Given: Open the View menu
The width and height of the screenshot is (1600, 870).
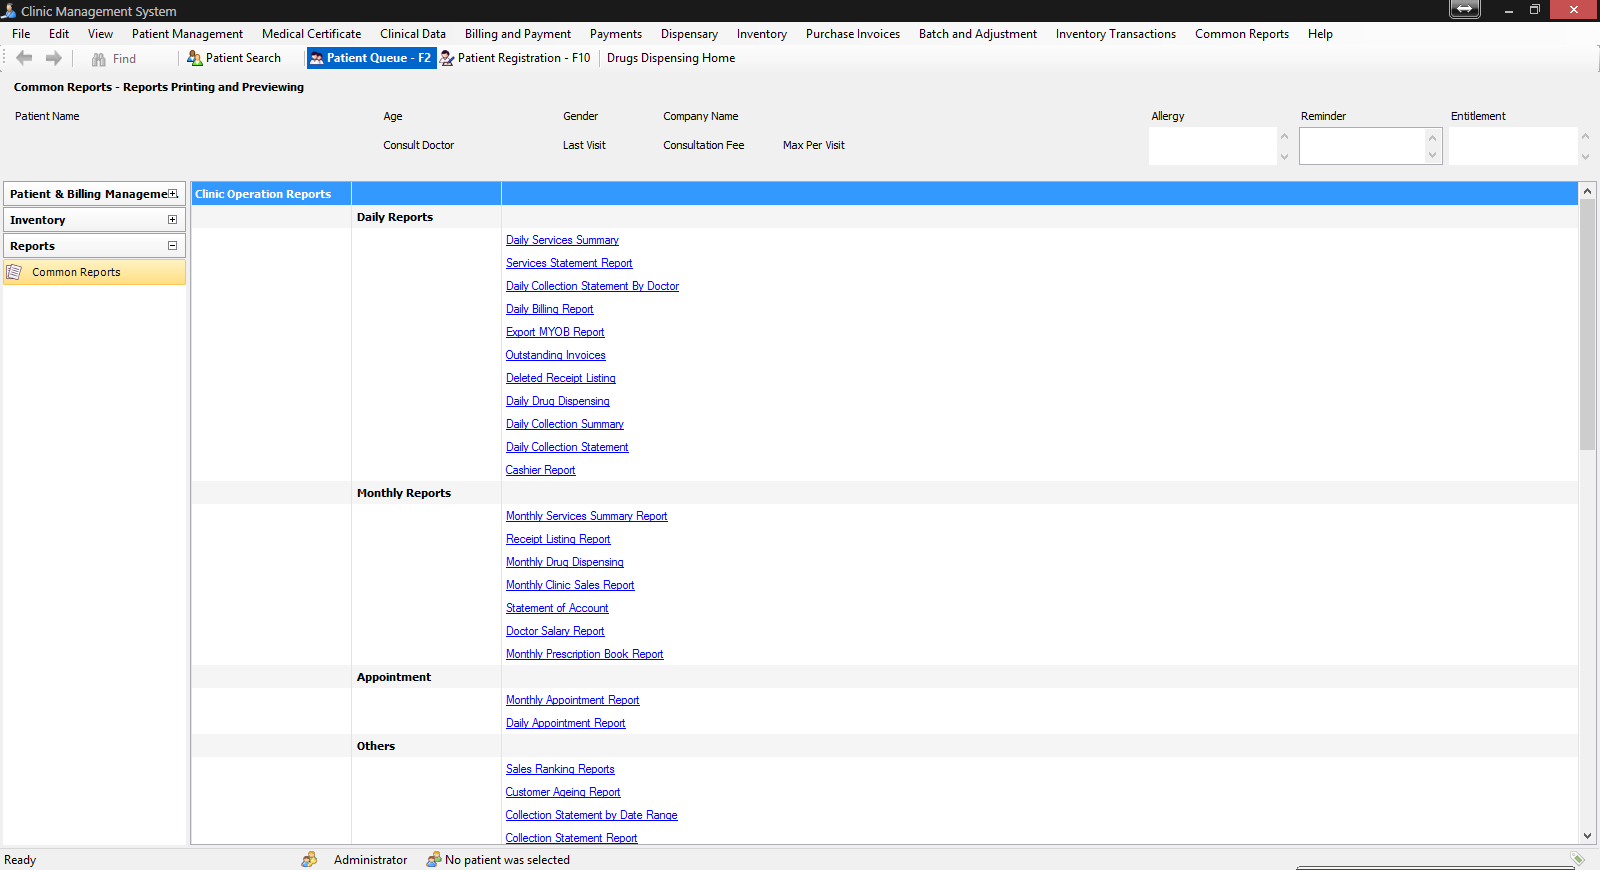Looking at the screenshot, I should [100, 34].
